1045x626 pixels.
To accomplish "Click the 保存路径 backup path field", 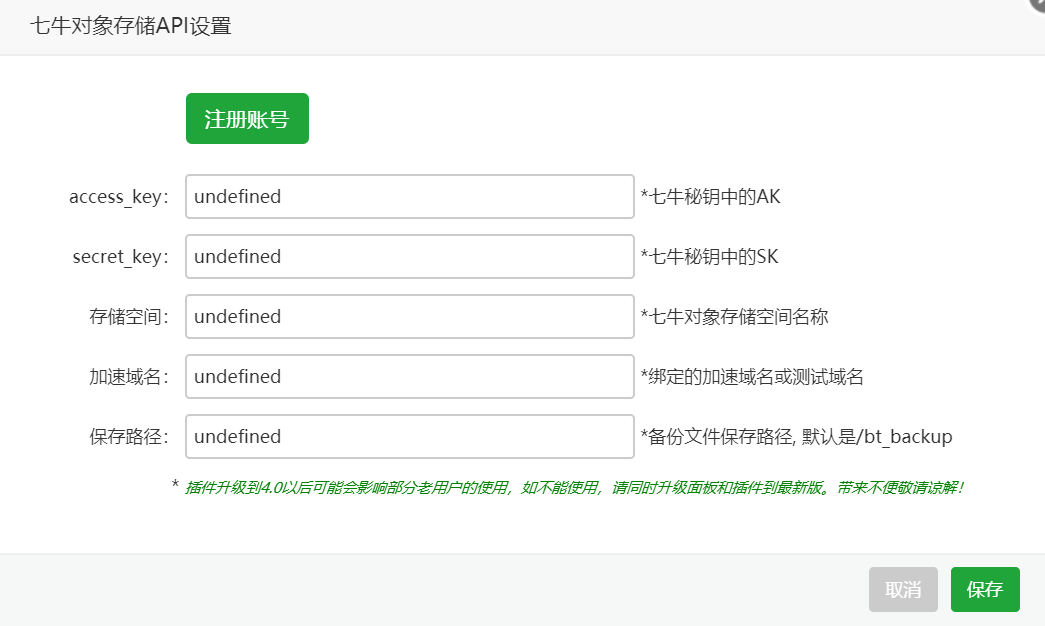I will (410, 437).
